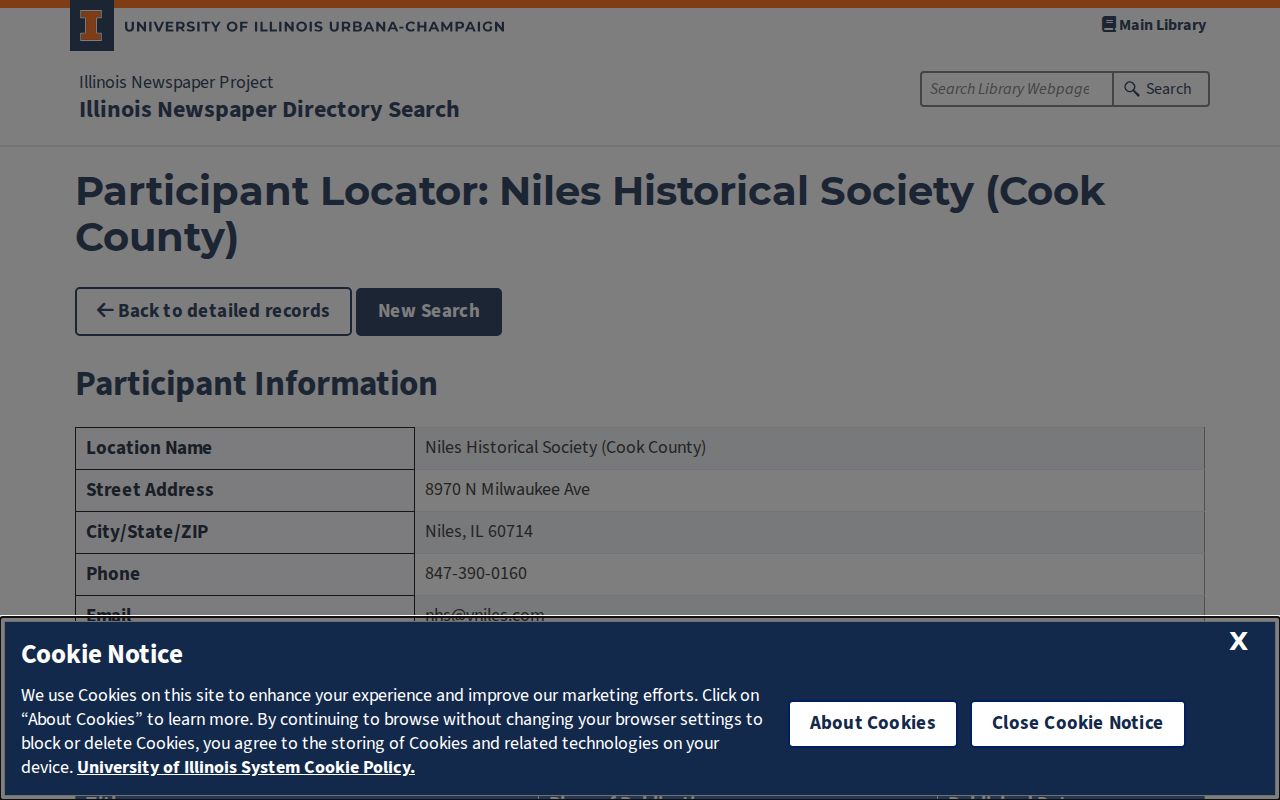Click the Participant Information heading
Screen dimensions: 1280x800
[256, 383]
